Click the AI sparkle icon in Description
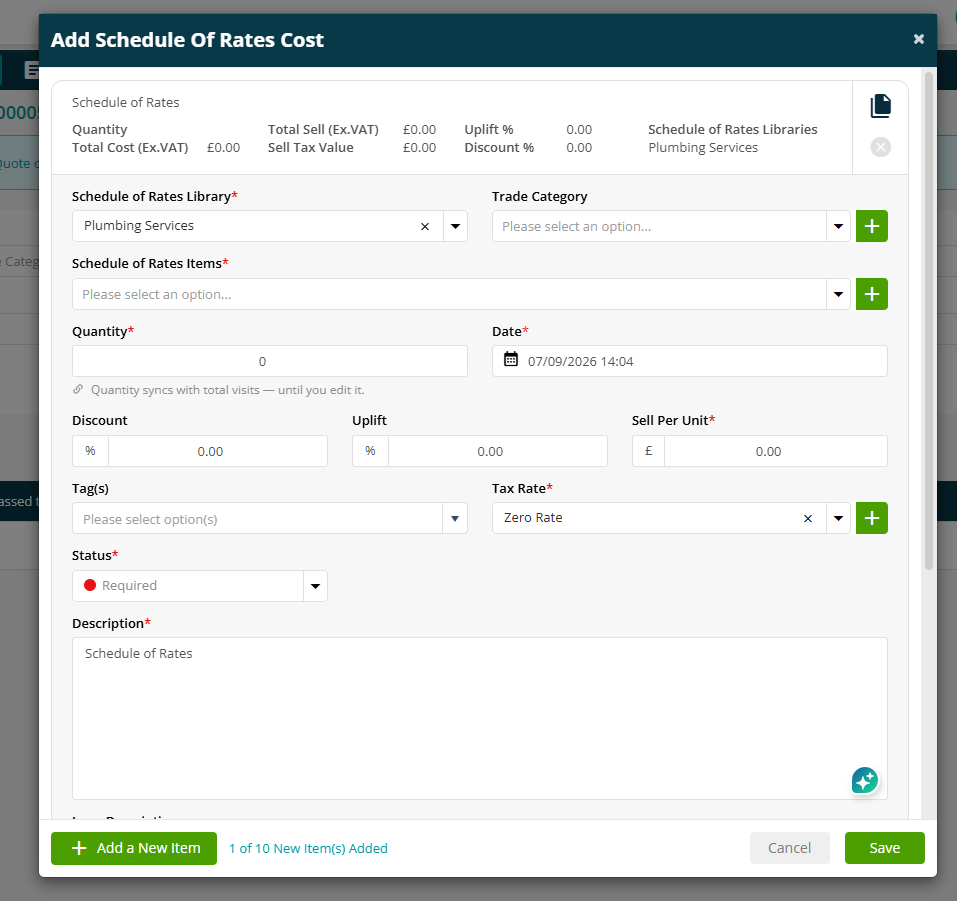The image size is (957, 901). [865, 780]
